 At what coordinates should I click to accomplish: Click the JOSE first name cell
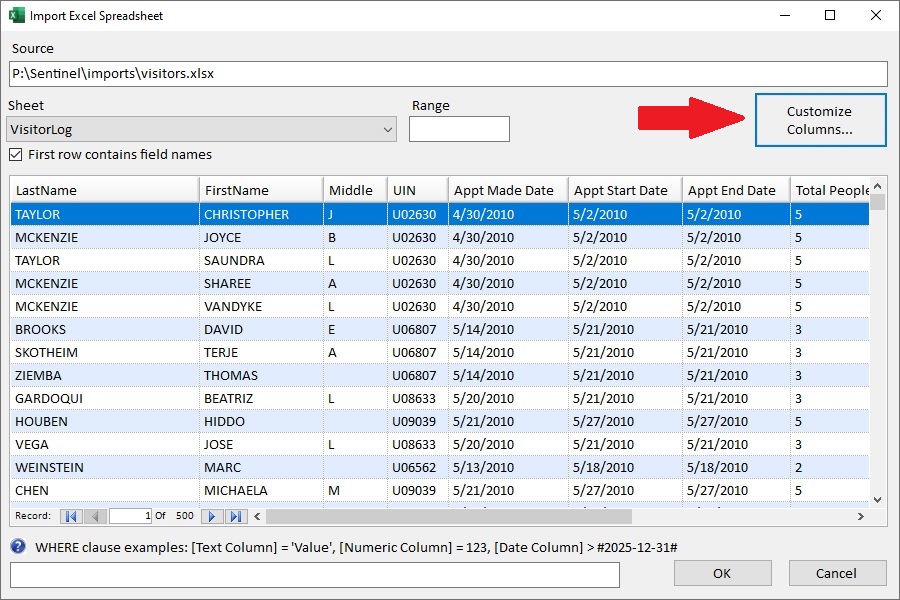[x=261, y=444]
